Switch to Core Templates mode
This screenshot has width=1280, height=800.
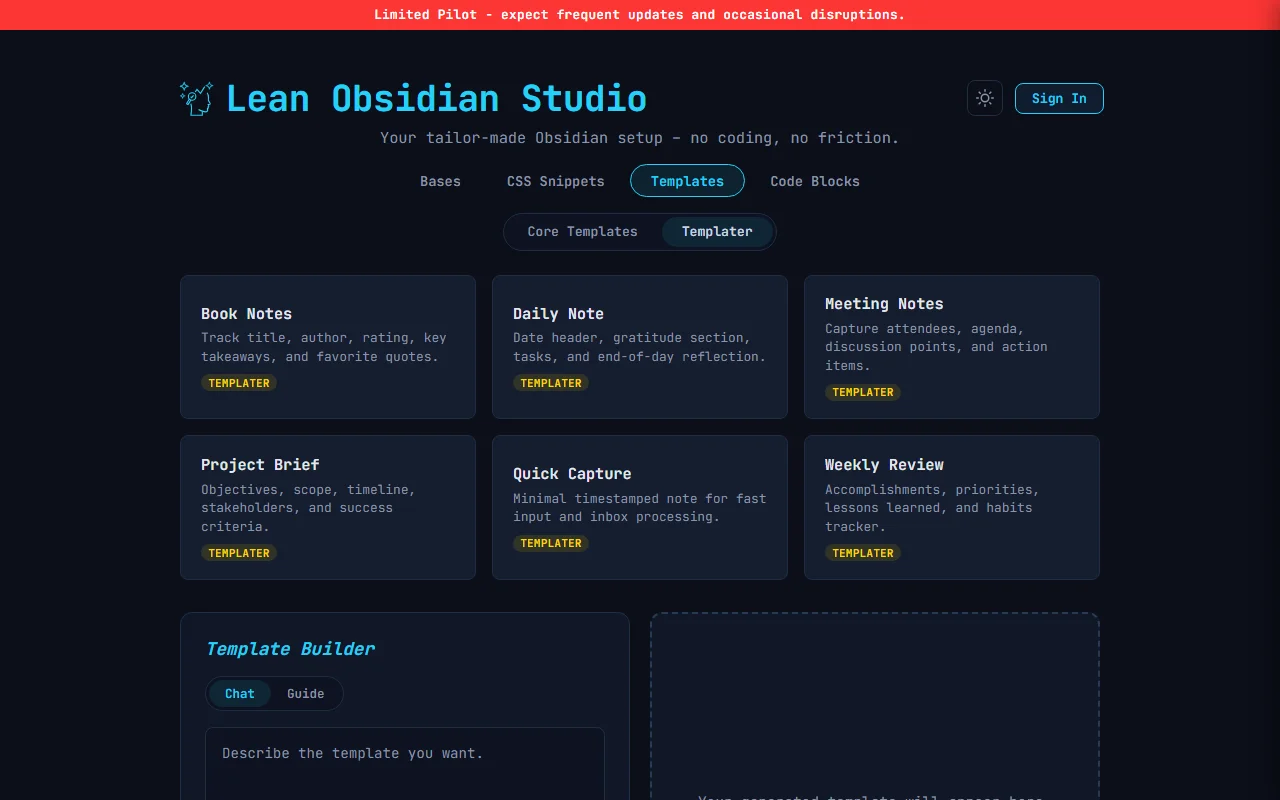pyautogui.click(x=582, y=231)
